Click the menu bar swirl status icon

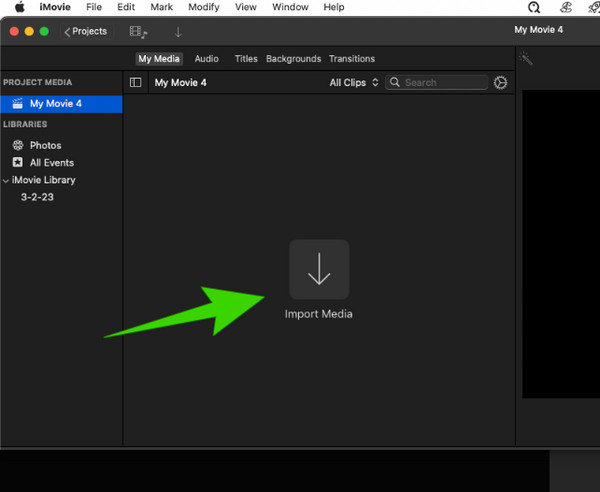[566, 7]
